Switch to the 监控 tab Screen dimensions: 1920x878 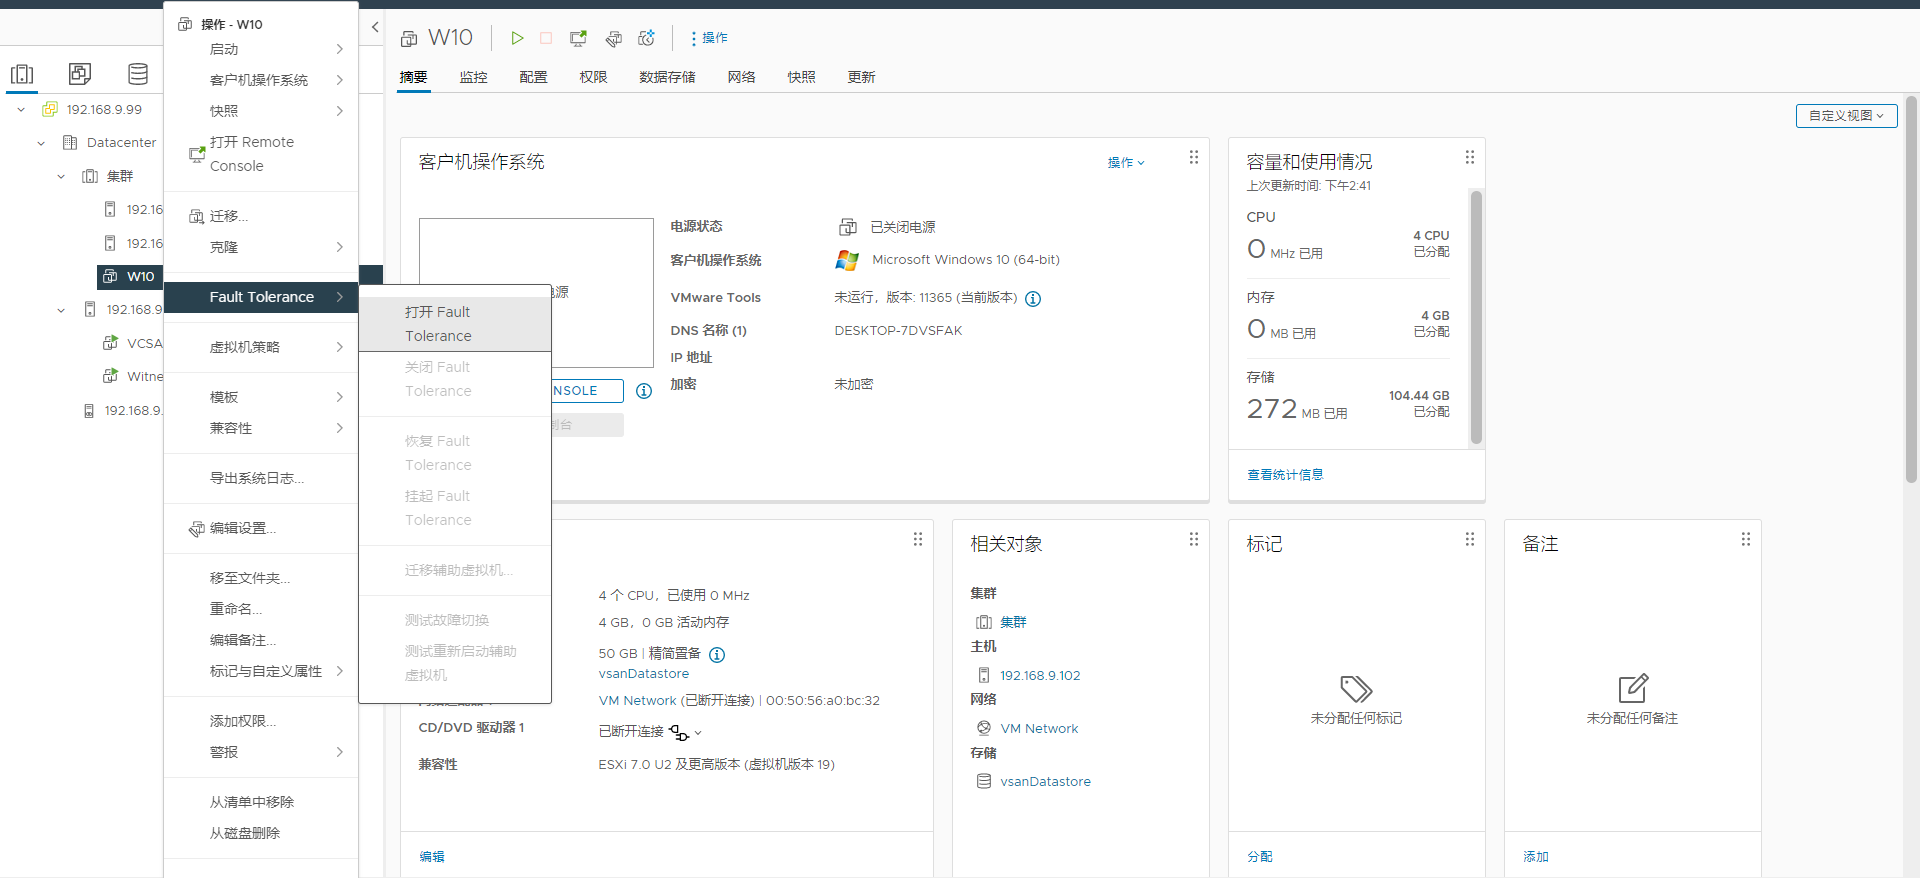(473, 77)
